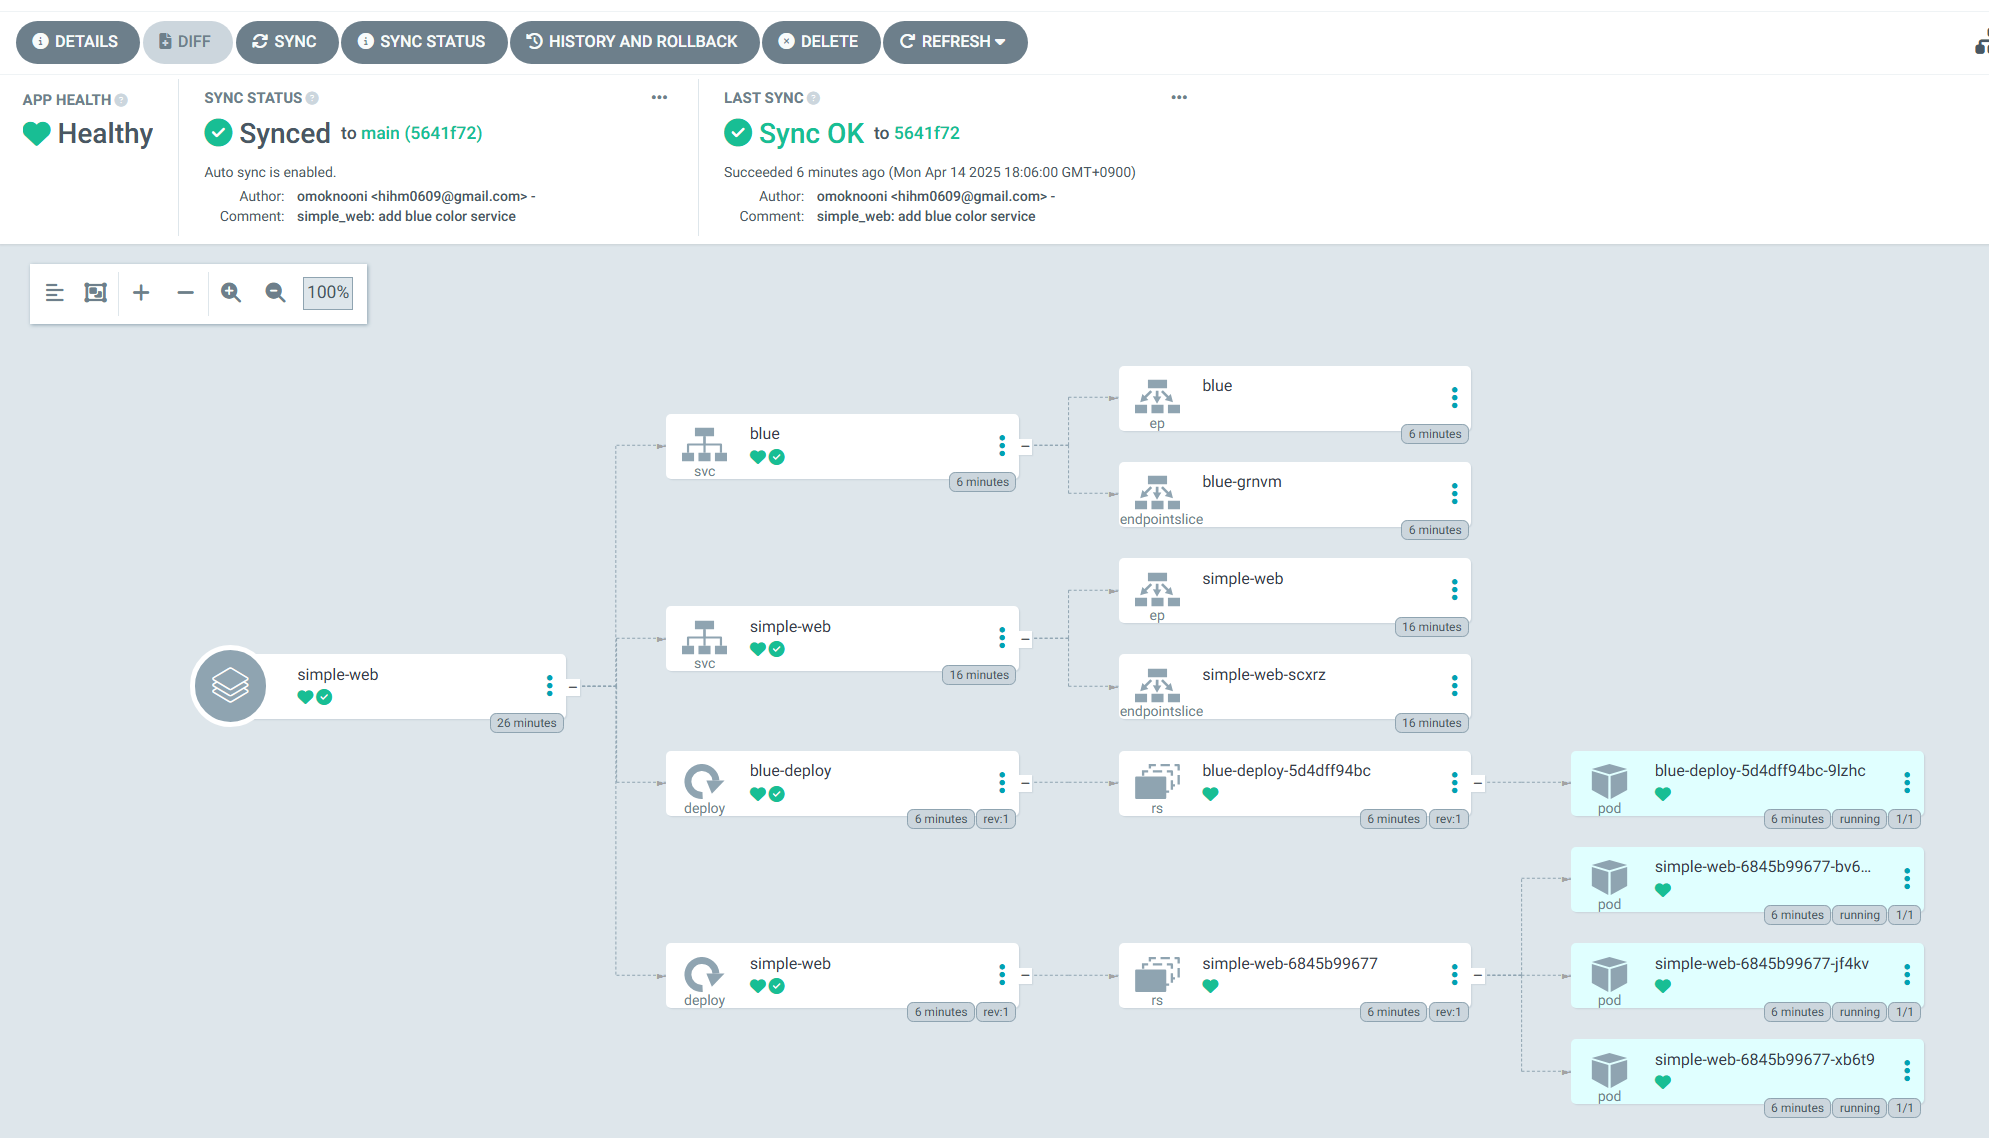Image resolution: width=1989 pixels, height=1138 pixels.
Task: Open Sync Status panel three-dot menu
Action: [x=659, y=98]
